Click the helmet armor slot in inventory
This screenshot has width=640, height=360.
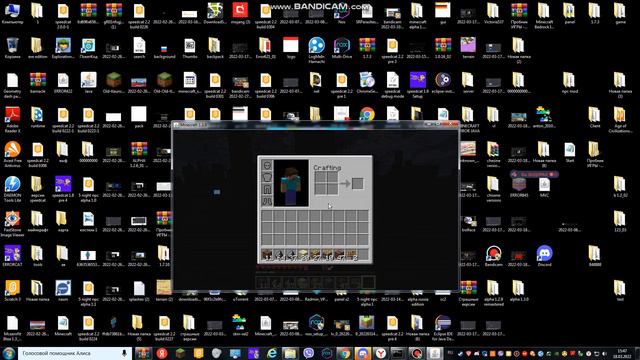click(267, 166)
